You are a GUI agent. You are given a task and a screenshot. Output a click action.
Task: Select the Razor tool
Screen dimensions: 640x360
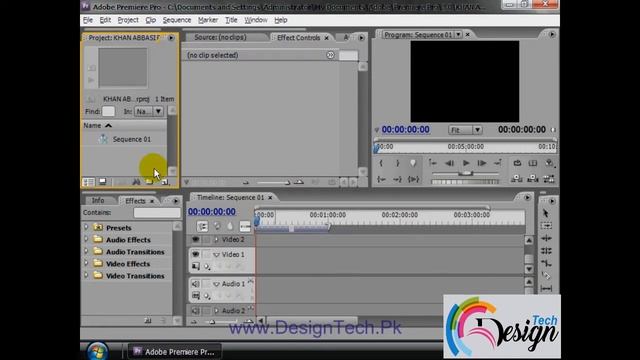[546, 276]
